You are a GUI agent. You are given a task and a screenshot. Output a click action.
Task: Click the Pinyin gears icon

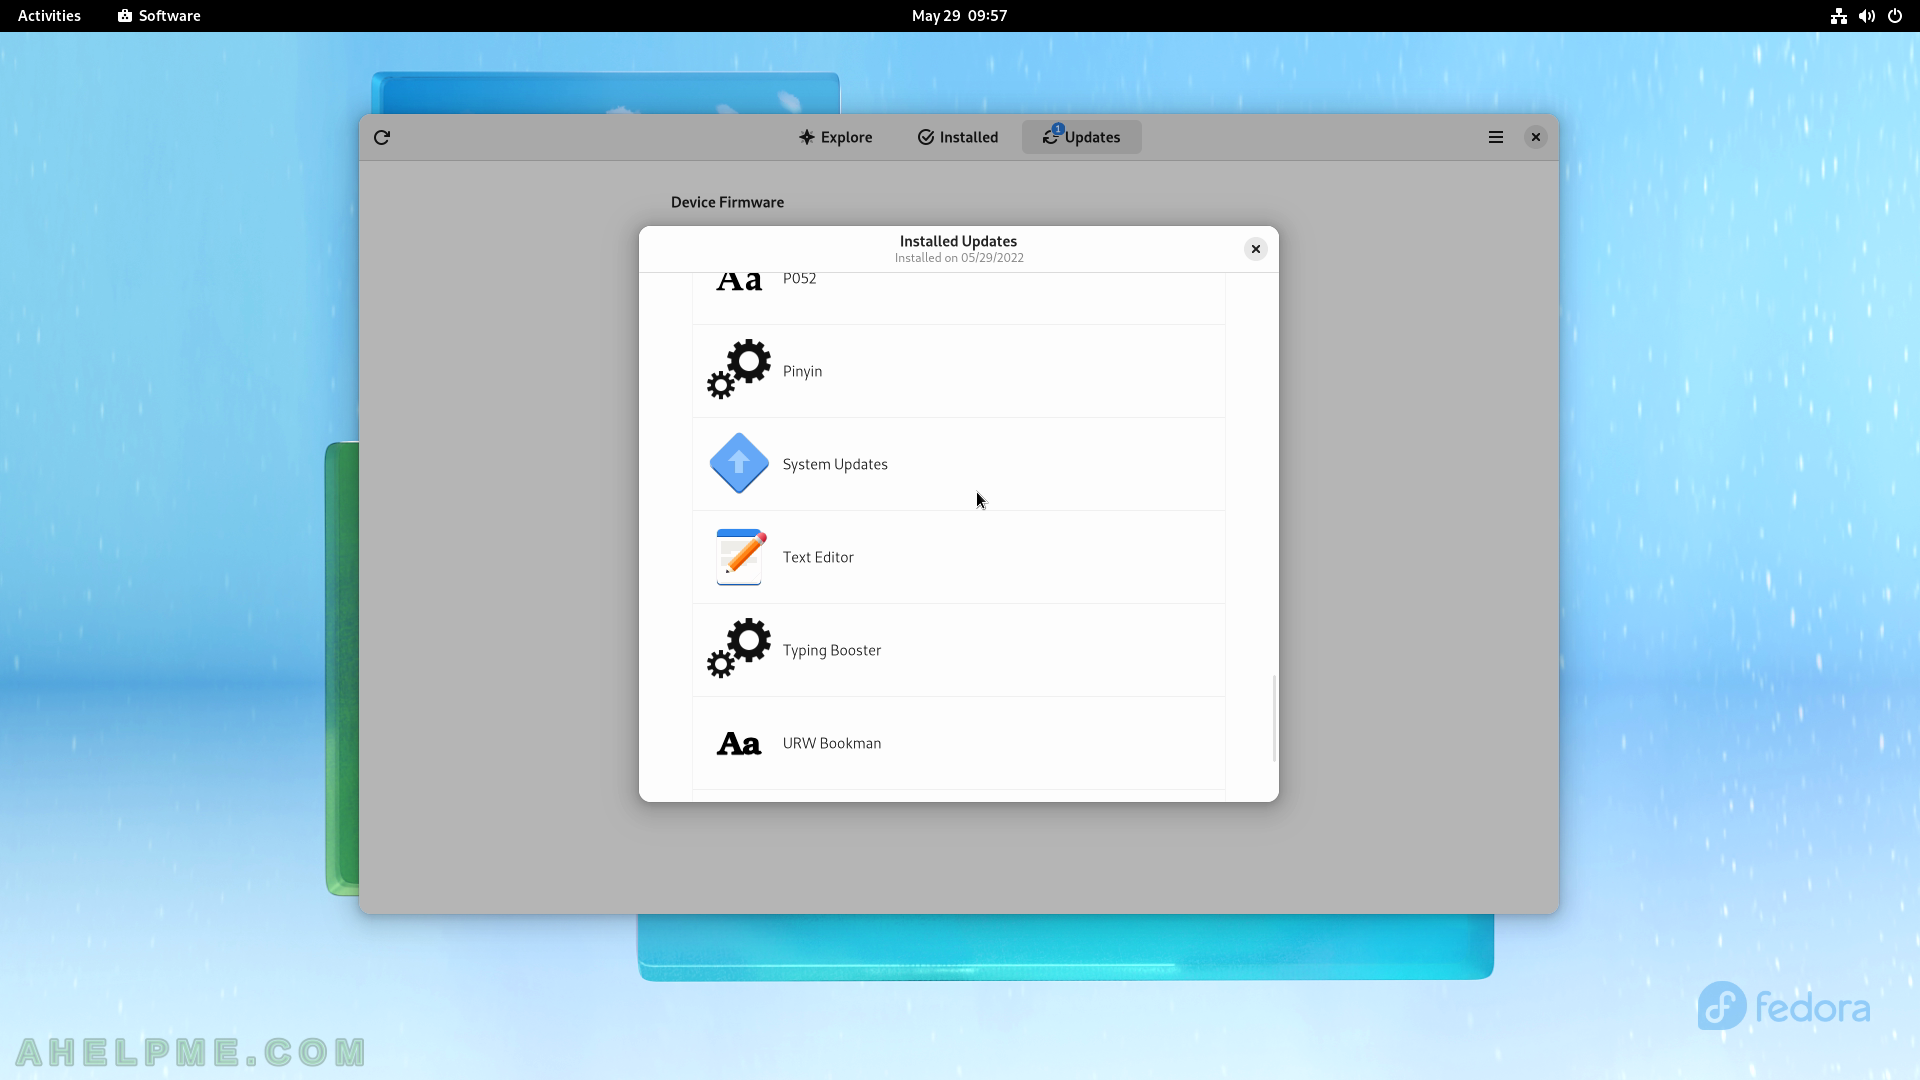click(x=739, y=370)
